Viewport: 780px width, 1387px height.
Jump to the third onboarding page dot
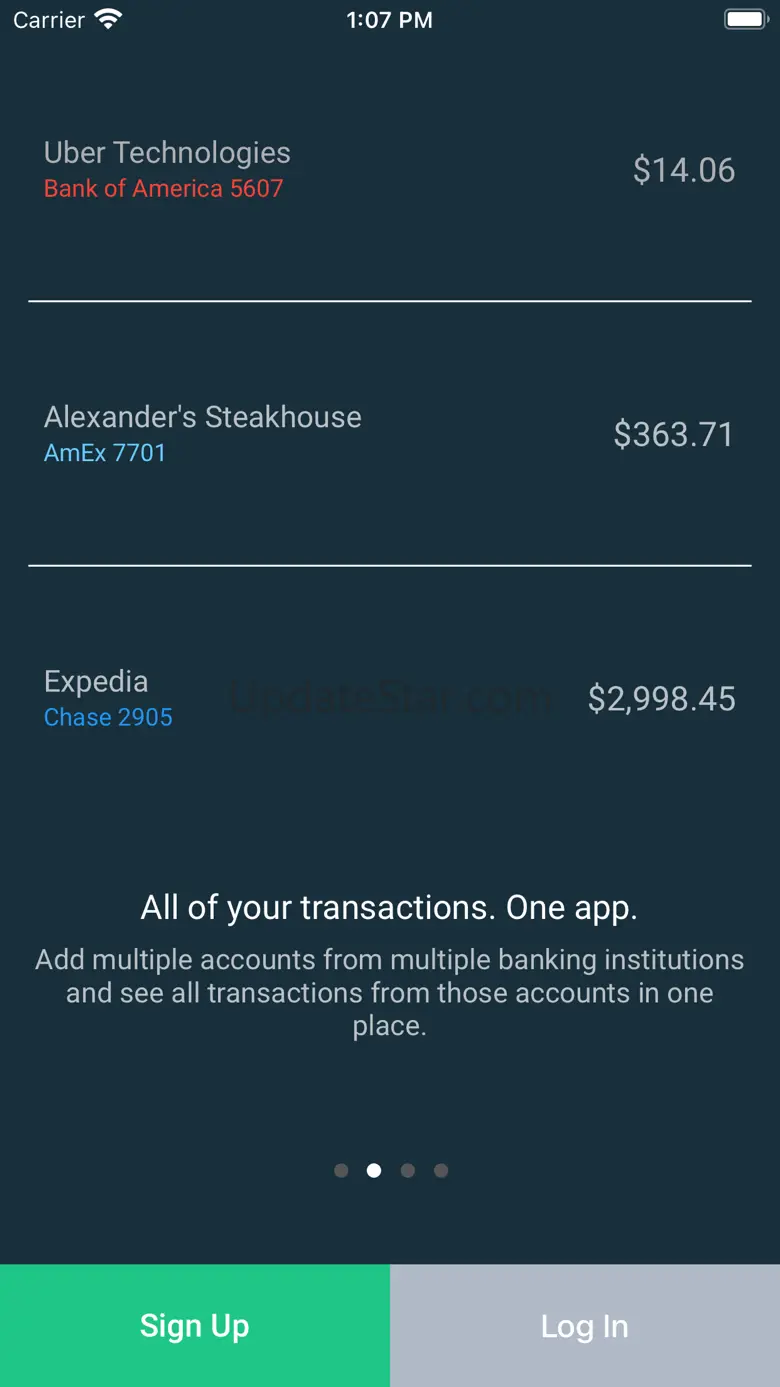click(407, 1170)
